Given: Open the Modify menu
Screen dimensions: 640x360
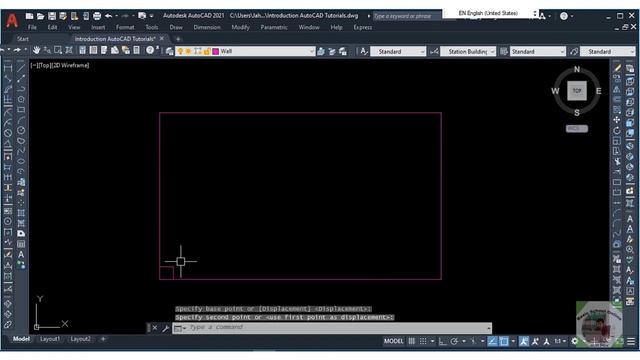Looking at the screenshot, I should (x=240, y=27).
